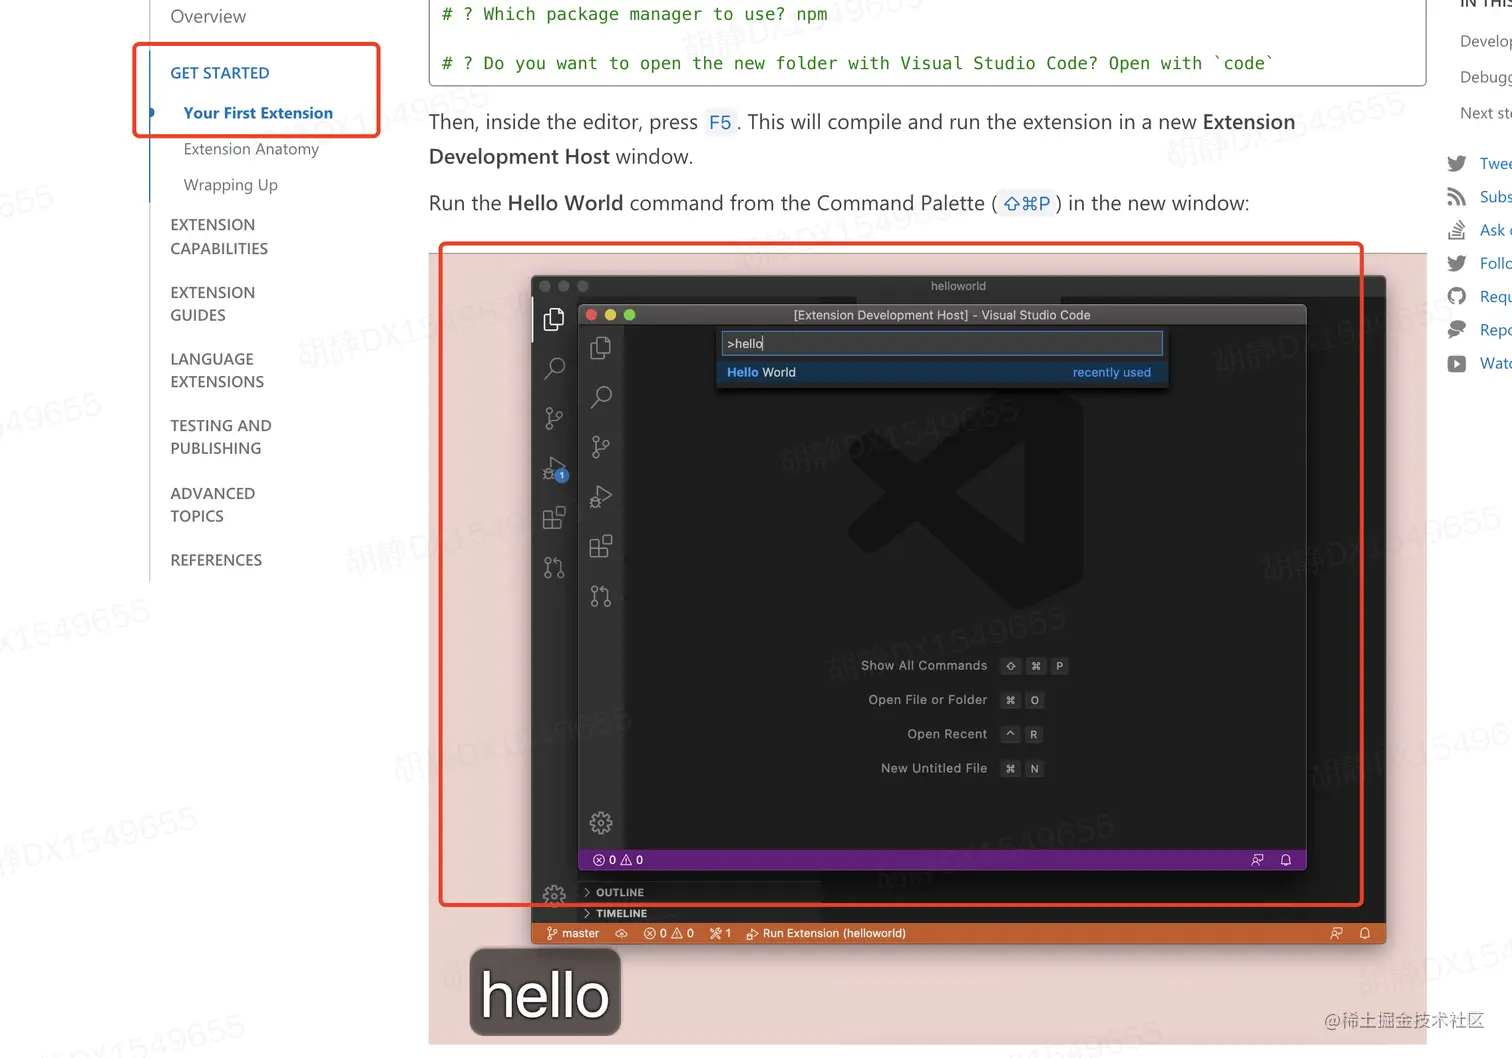Open Source Control in Extension Development Host
The height and width of the screenshot is (1058, 1512).
(x=601, y=447)
